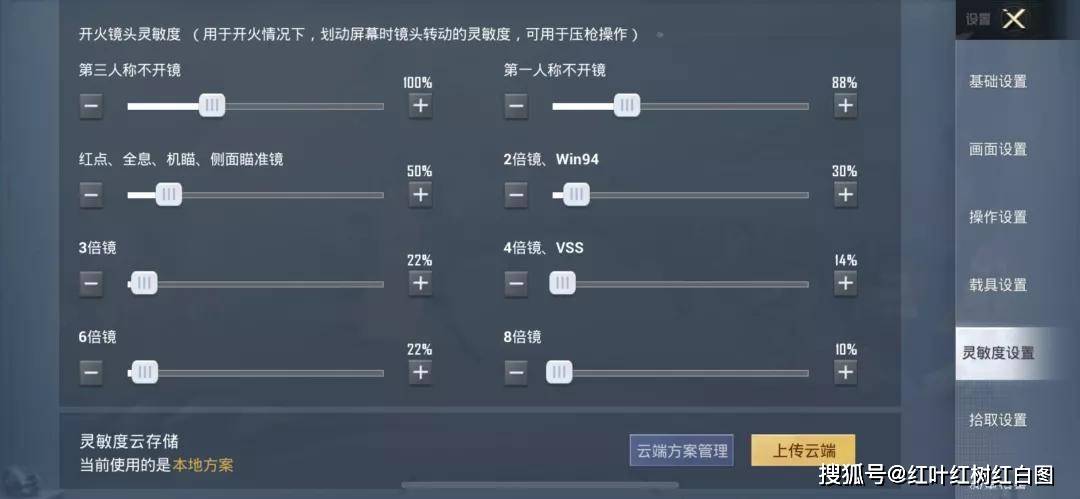
Task: Increase third-person no-scope (第三人称不开镜) sensitivity with plus
Action: [420, 106]
